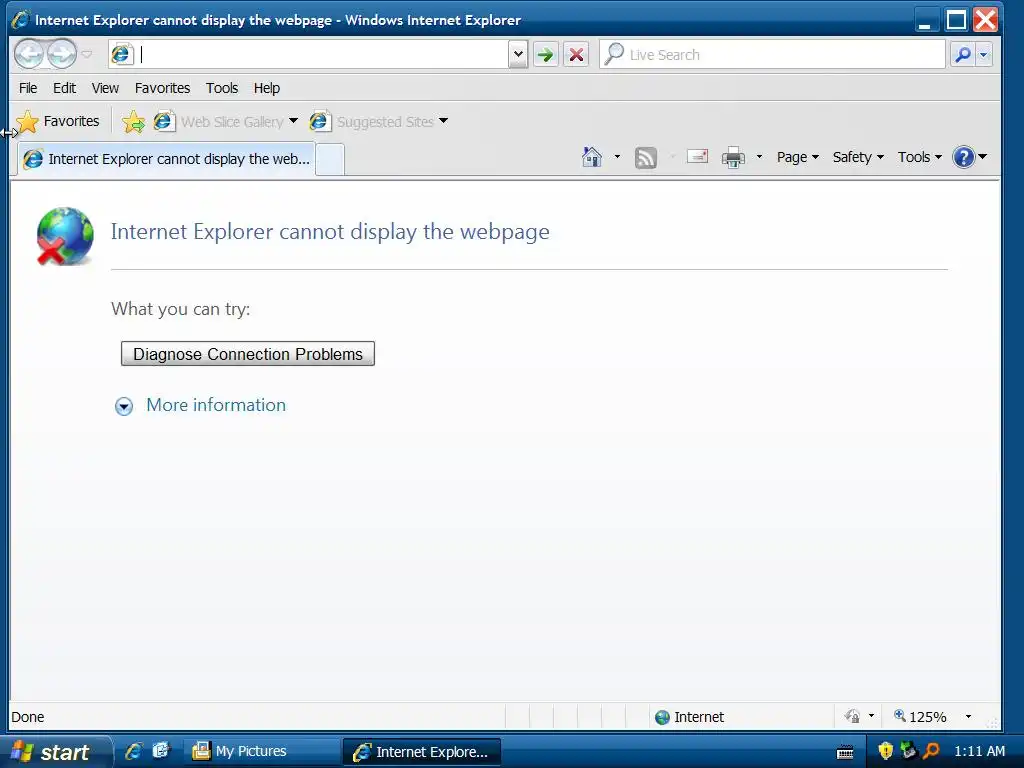Open the Safety dropdown menu

pos(857,157)
